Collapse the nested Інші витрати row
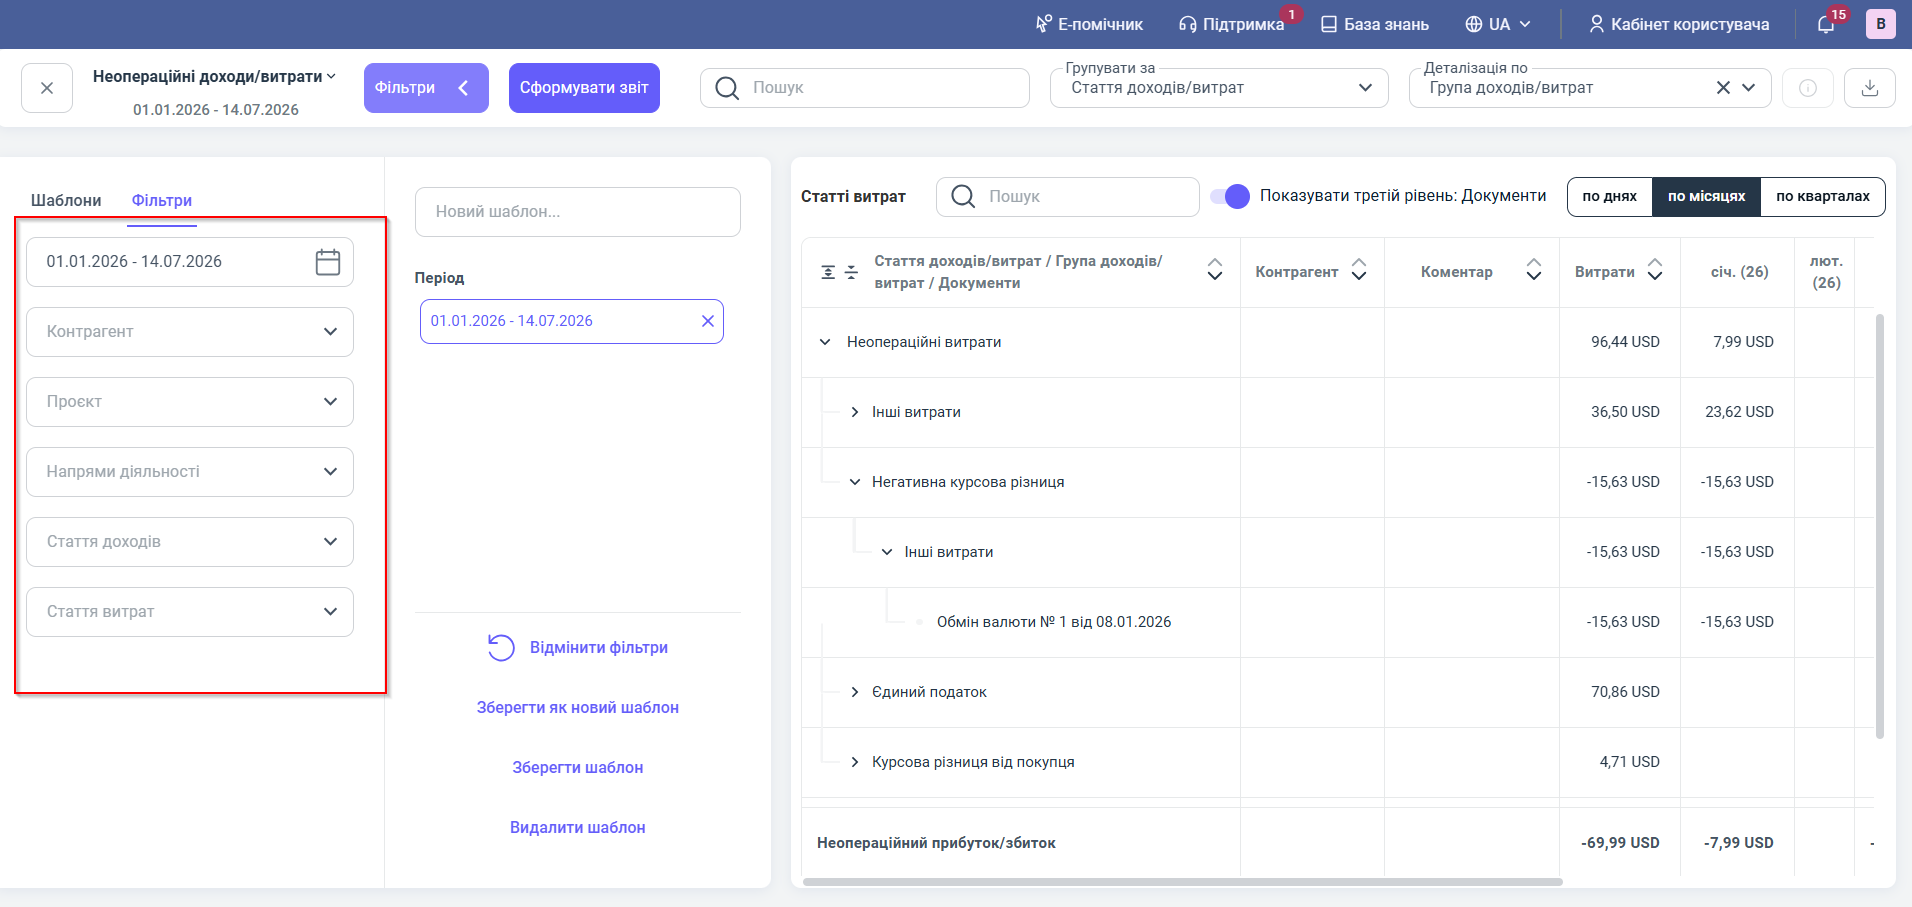Screen dimensions: 1912x907 887,552
